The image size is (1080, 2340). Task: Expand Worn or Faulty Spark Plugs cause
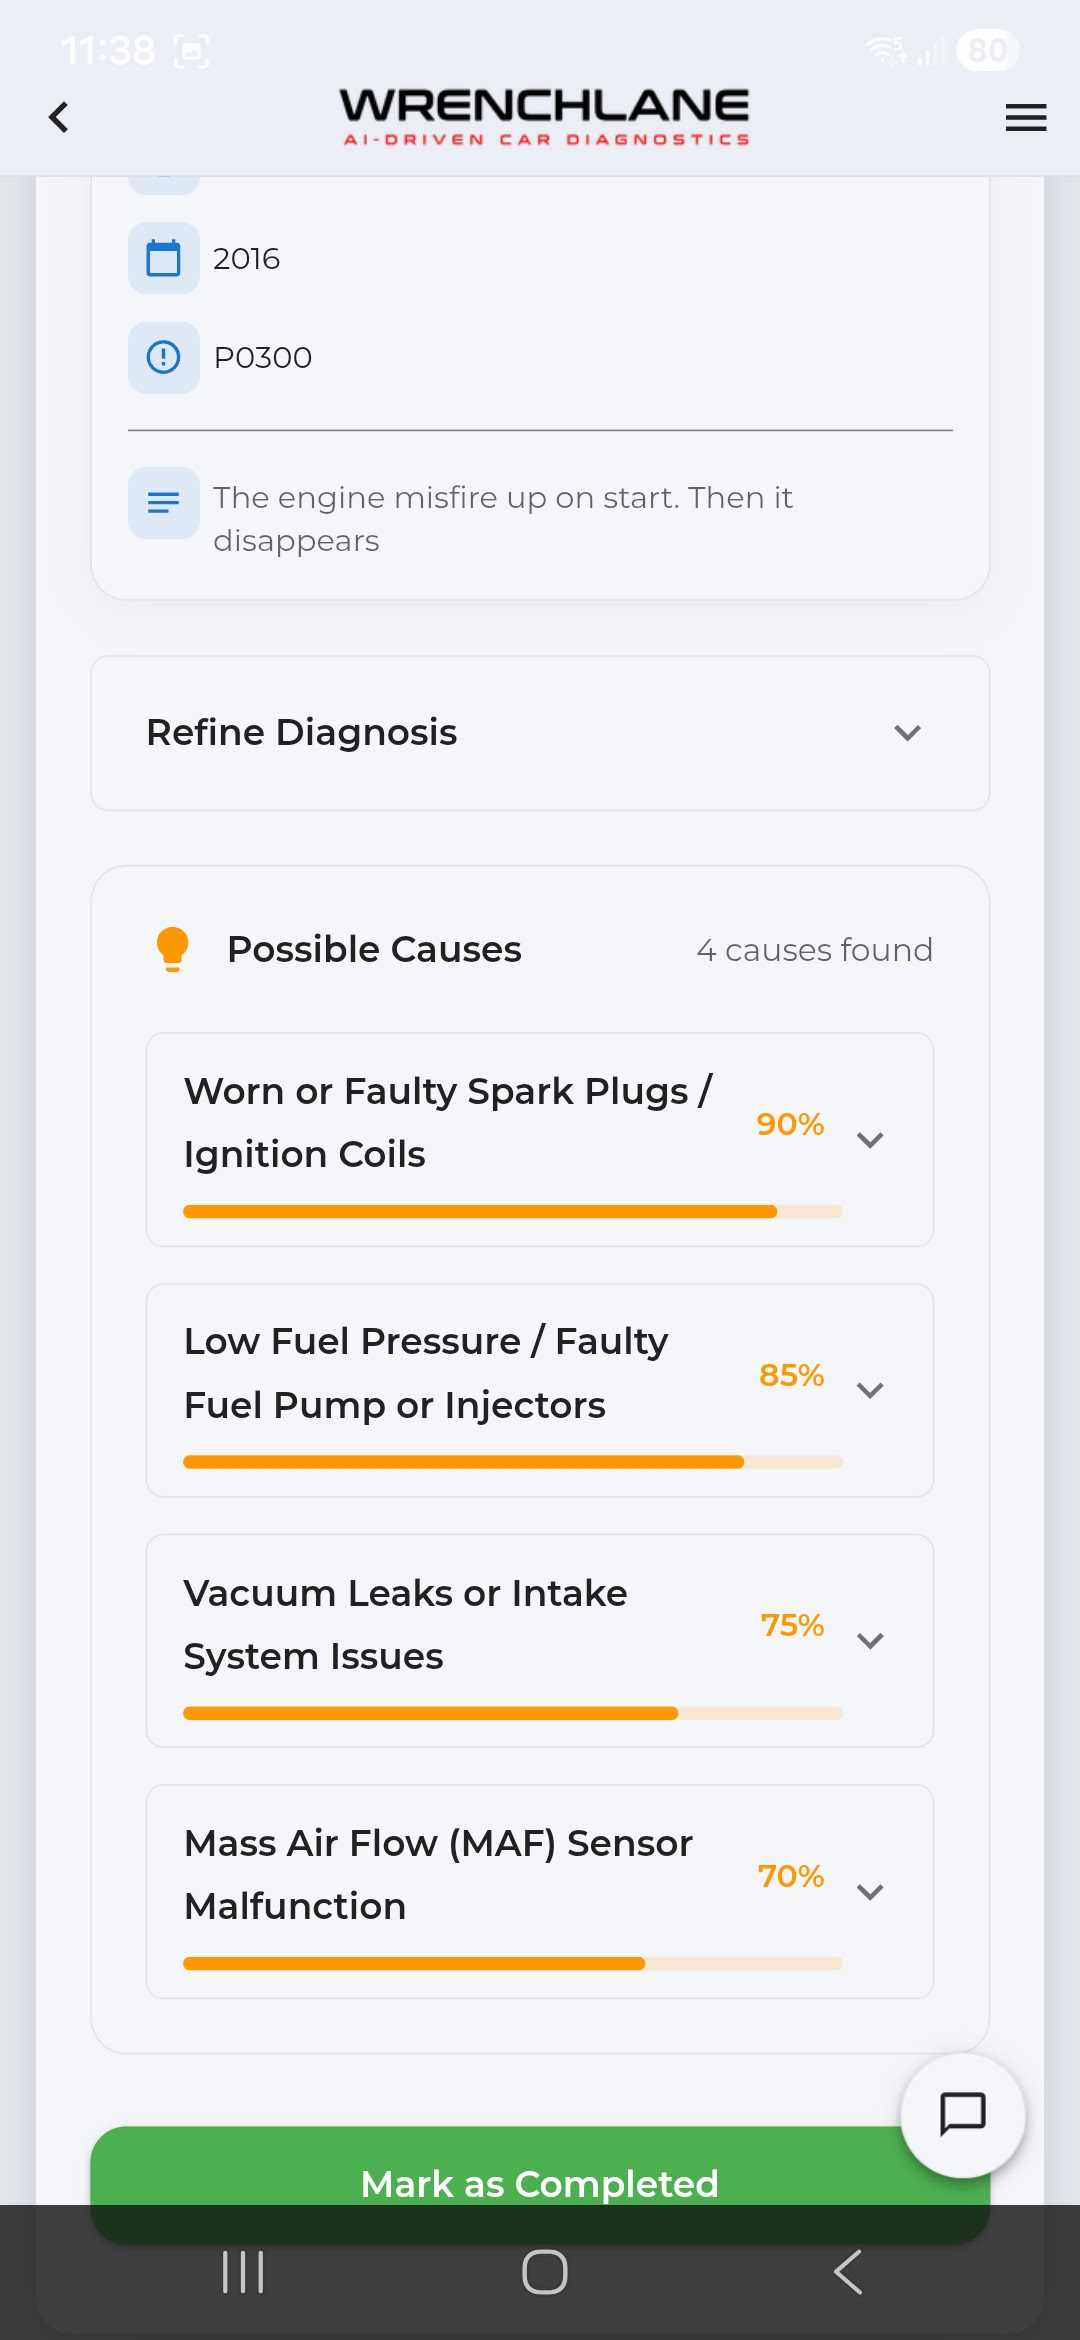[870, 1140]
